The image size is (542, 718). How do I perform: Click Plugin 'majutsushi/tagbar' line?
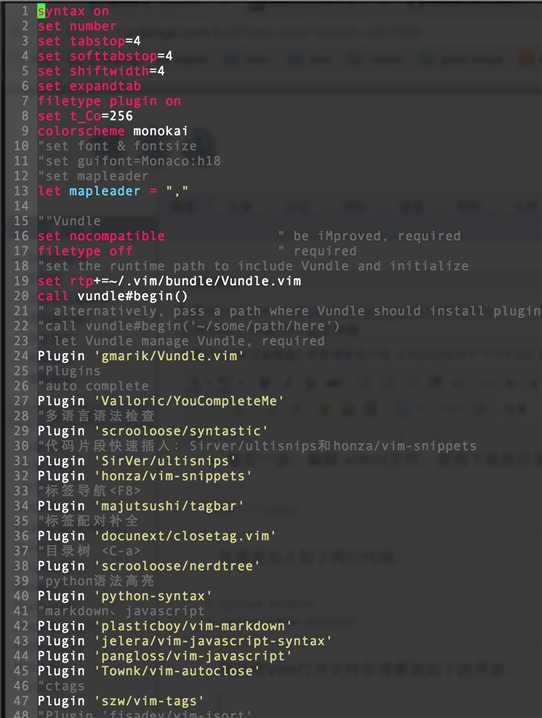141,506
